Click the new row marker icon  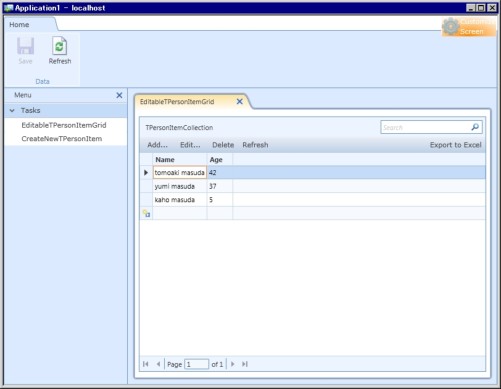[x=146, y=213]
